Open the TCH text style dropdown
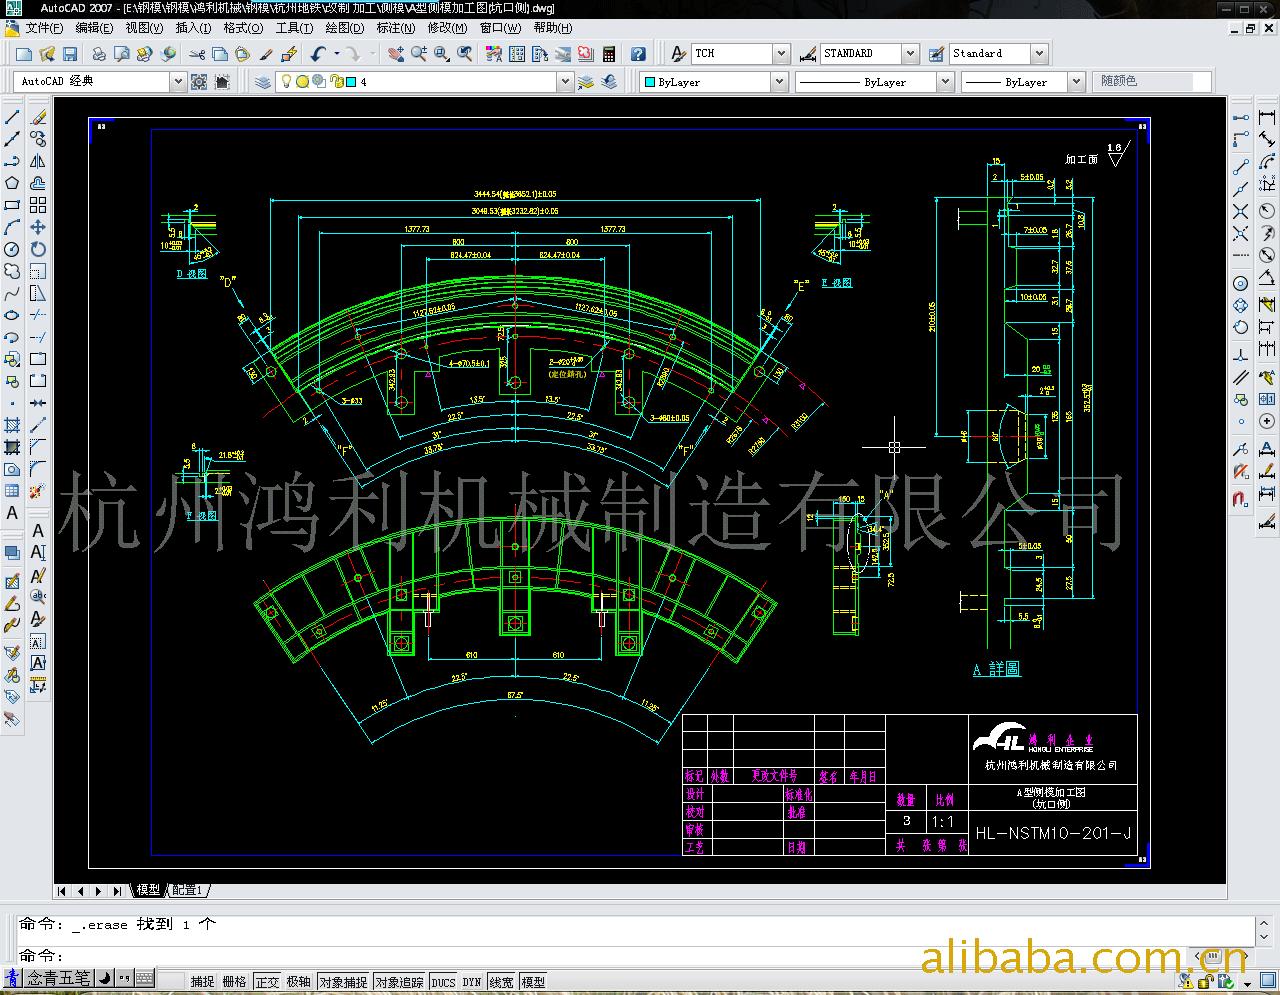This screenshot has width=1280, height=995. pos(782,54)
